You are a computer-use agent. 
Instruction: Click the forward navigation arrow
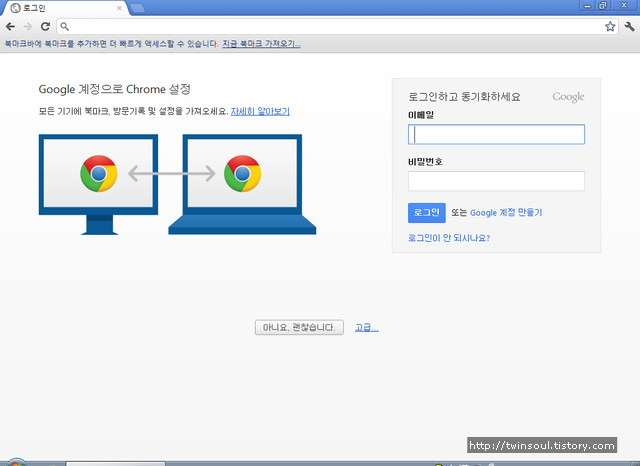pos(28,27)
